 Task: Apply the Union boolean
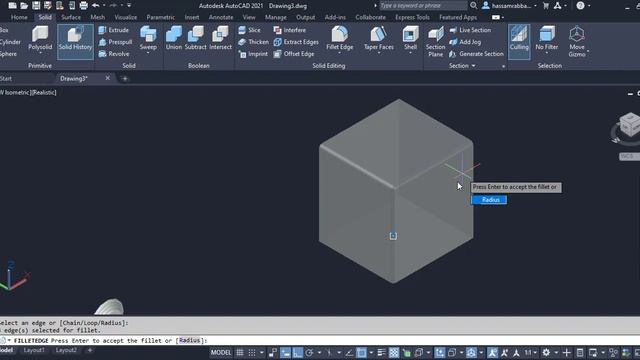pyautogui.click(x=173, y=38)
